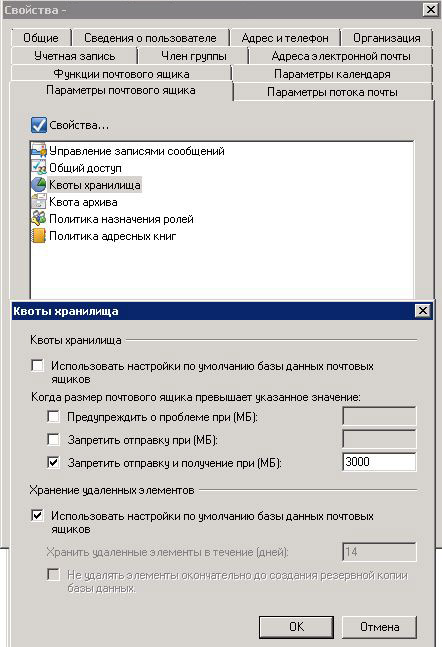Open the Адреса электронной почты tab
442x647 pixels.
tap(341, 56)
